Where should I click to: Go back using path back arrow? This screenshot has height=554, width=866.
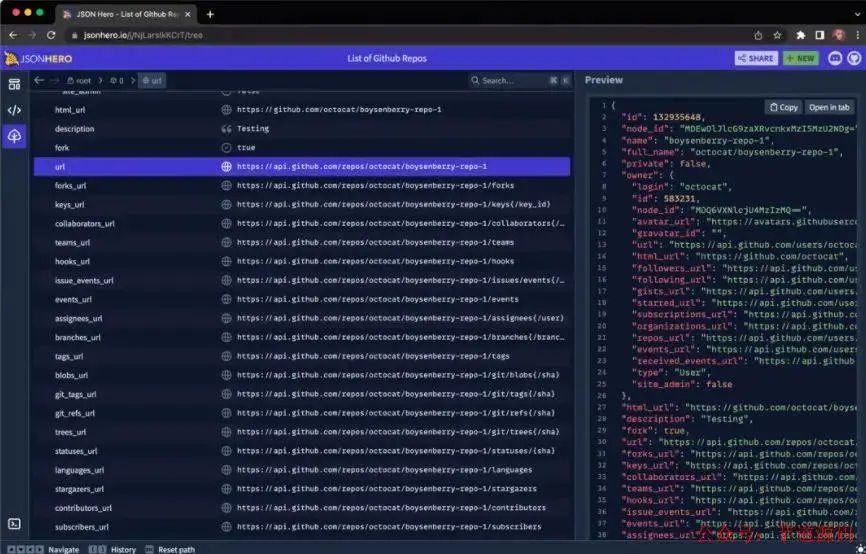point(39,81)
